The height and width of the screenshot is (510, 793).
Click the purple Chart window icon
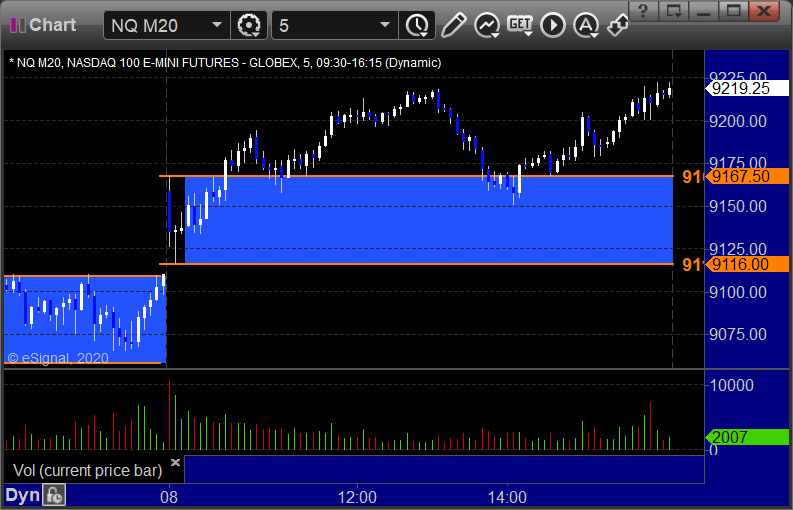click(18, 25)
